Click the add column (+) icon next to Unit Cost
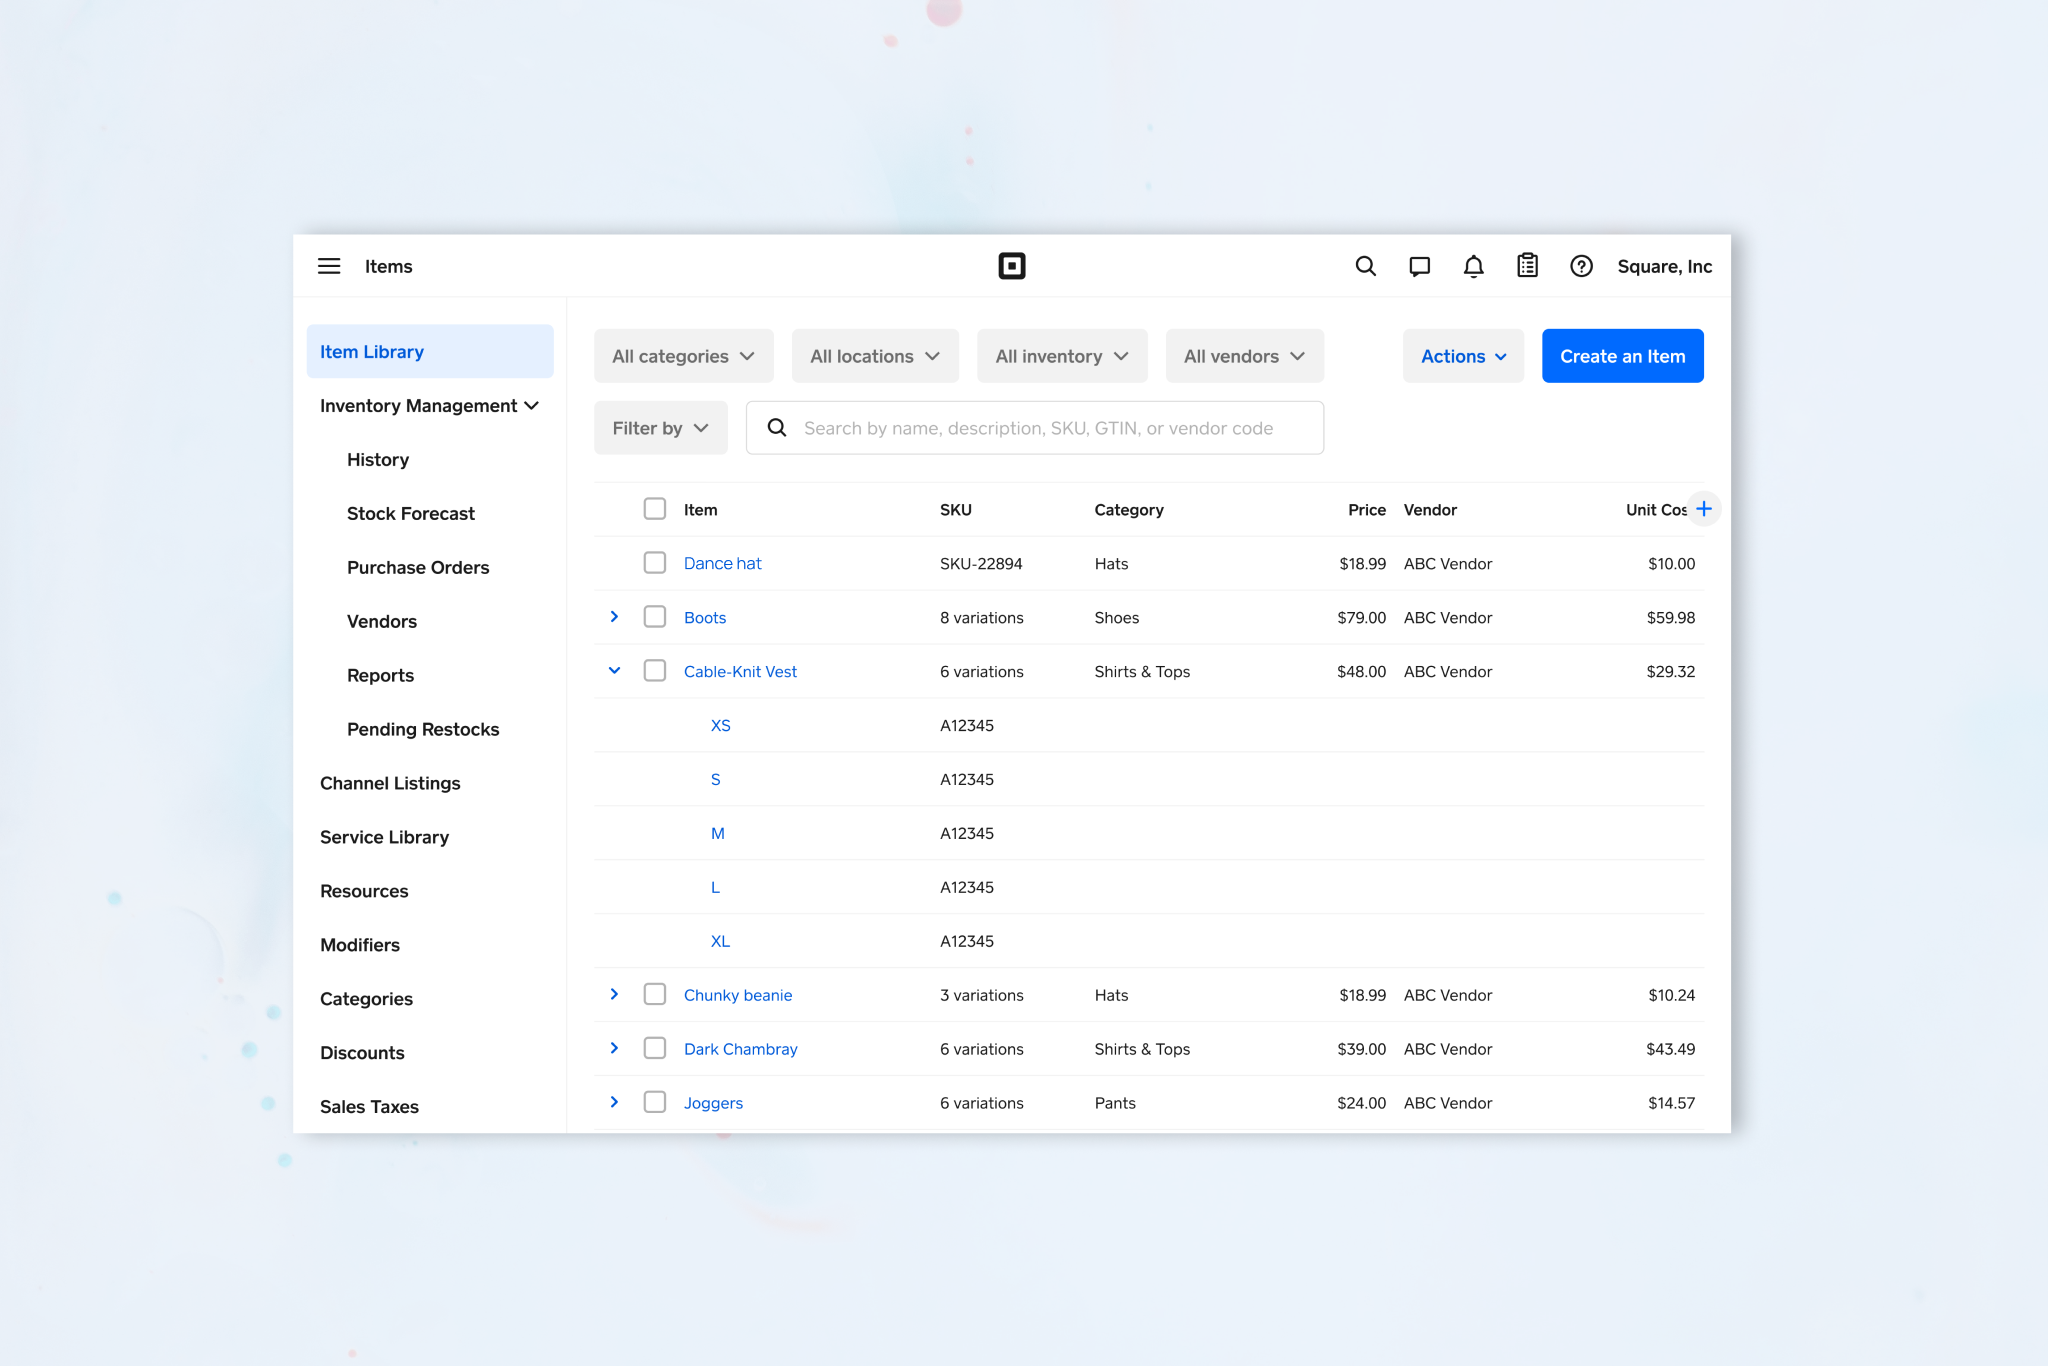This screenshot has height=1366, width=2048. [1705, 509]
